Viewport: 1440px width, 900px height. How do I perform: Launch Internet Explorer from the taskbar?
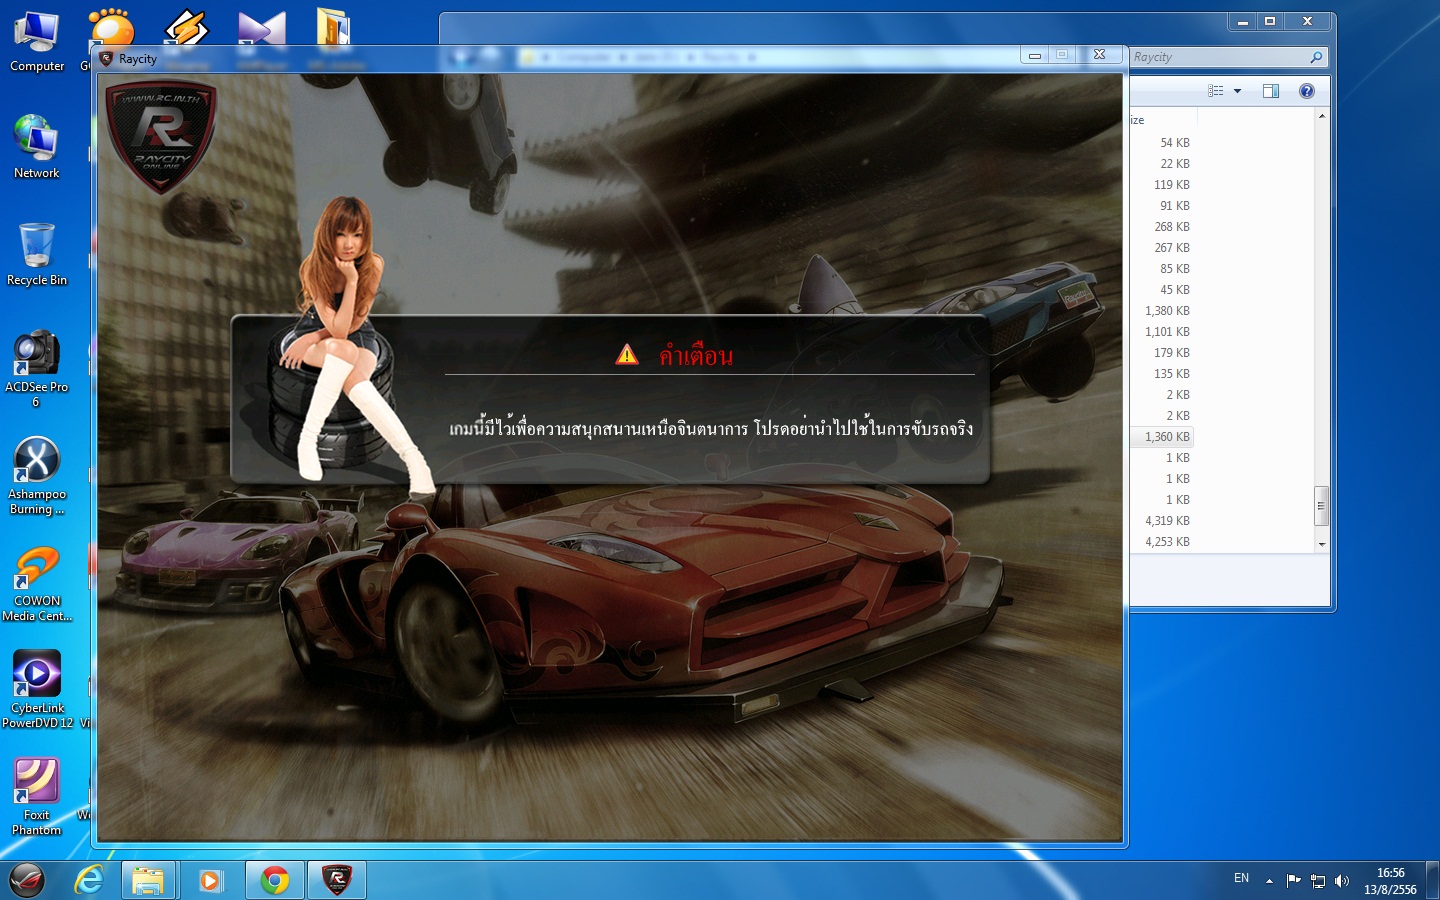pos(89,880)
